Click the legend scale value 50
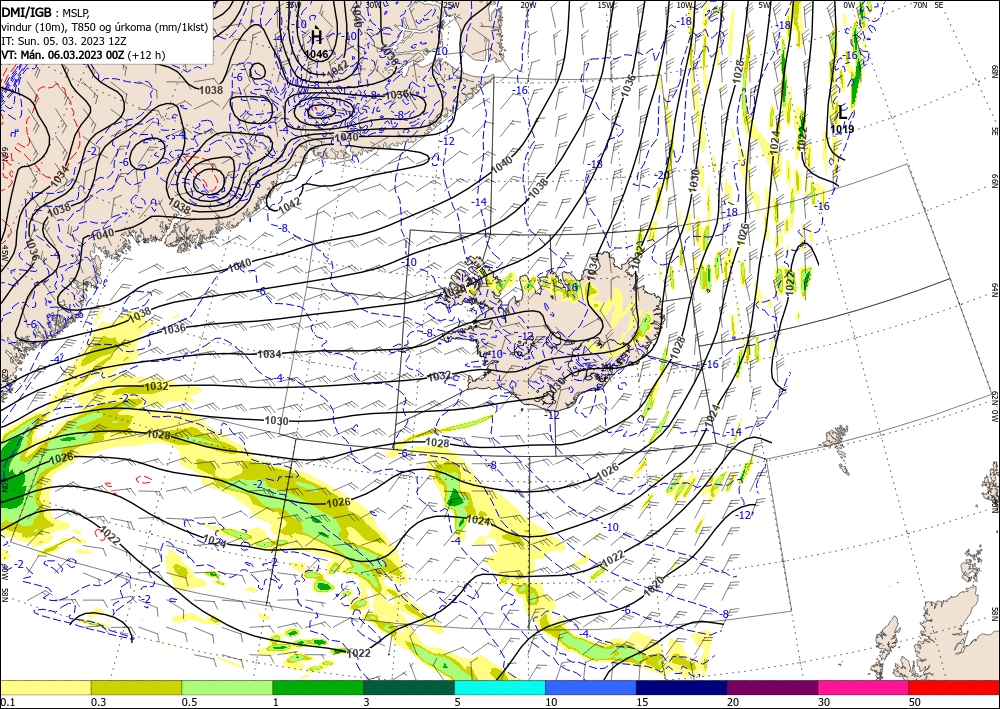The width and height of the screenshot is (1000, 709). (915, 702)
